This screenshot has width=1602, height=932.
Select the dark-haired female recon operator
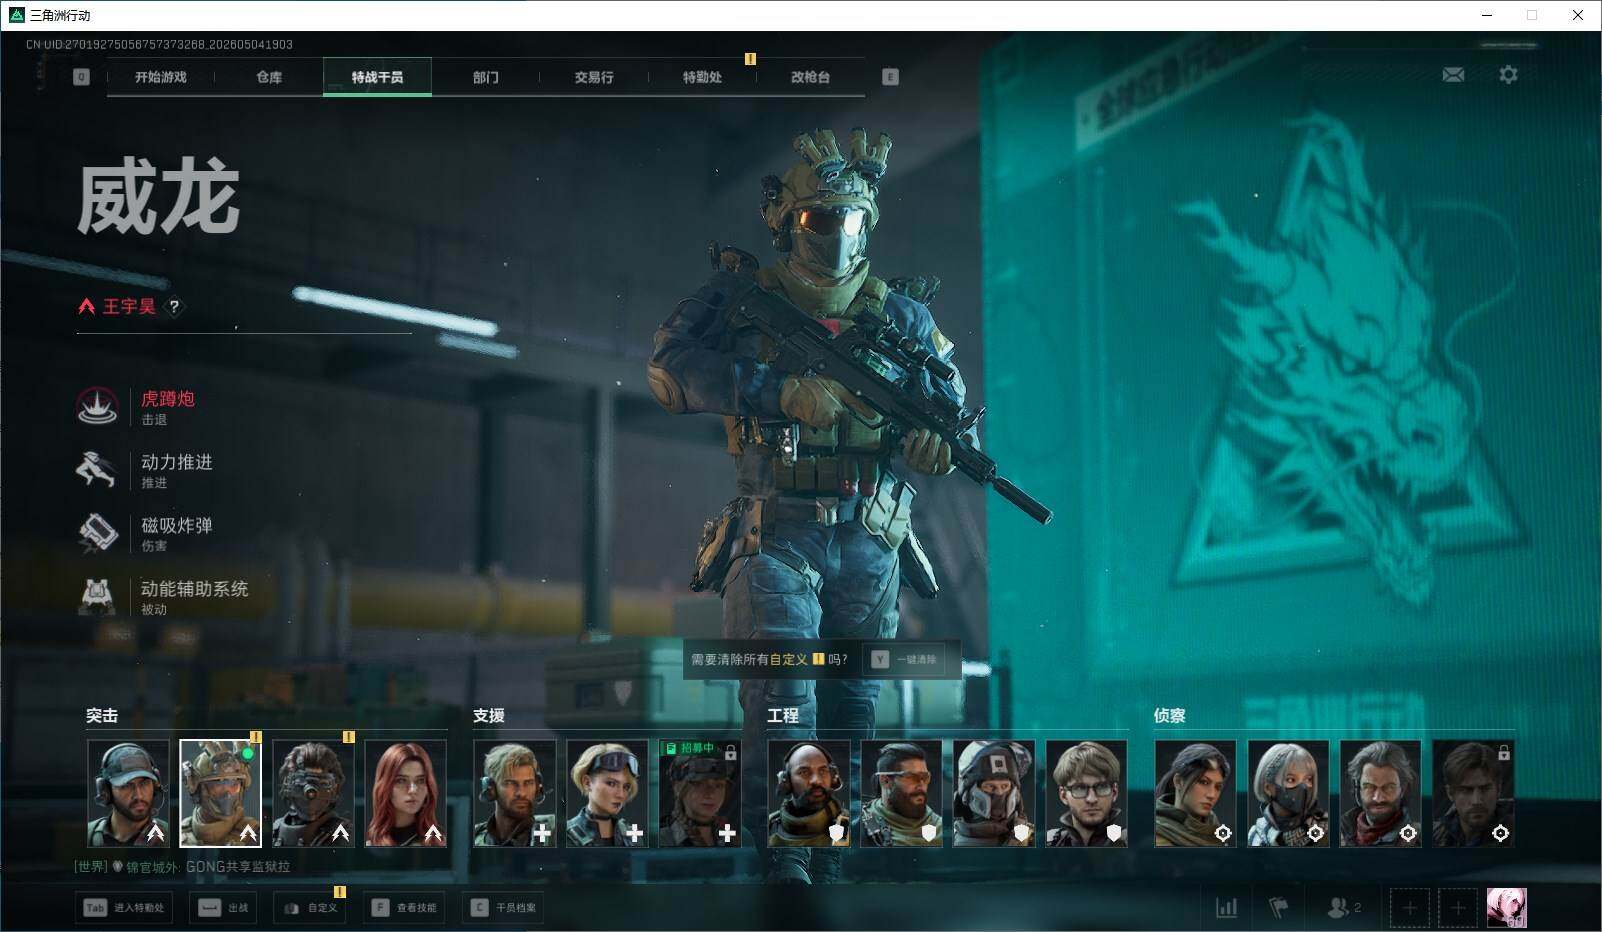pyautogui.click(x=1195, y=793)
